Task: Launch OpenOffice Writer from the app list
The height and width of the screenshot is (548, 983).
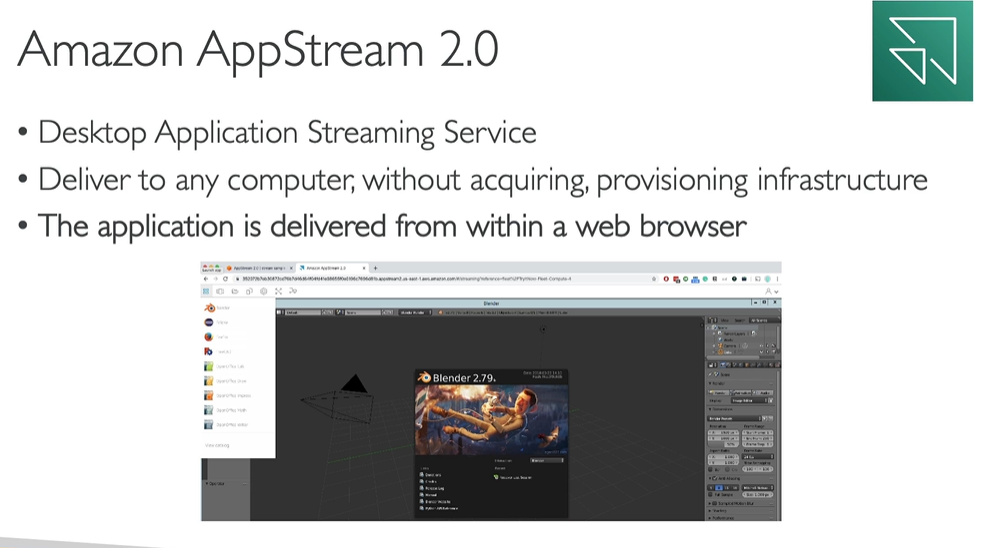Action: [x=226, y=424]
